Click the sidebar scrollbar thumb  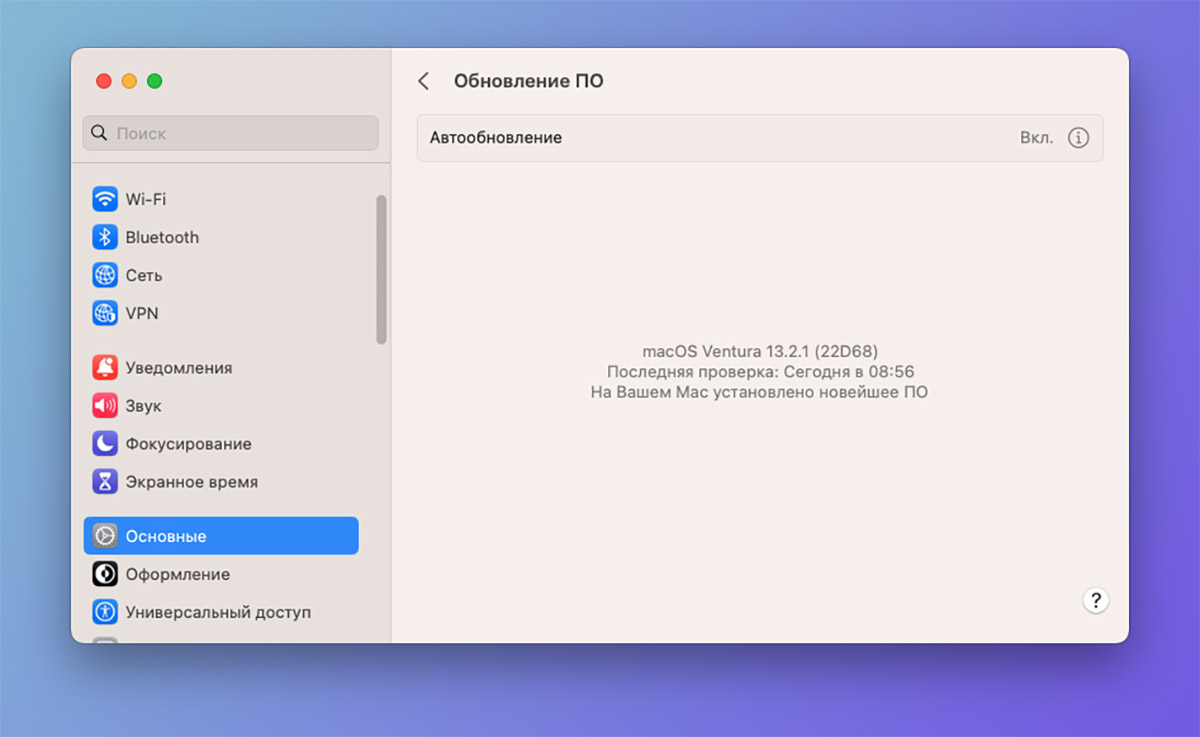[x=381, y=269]
